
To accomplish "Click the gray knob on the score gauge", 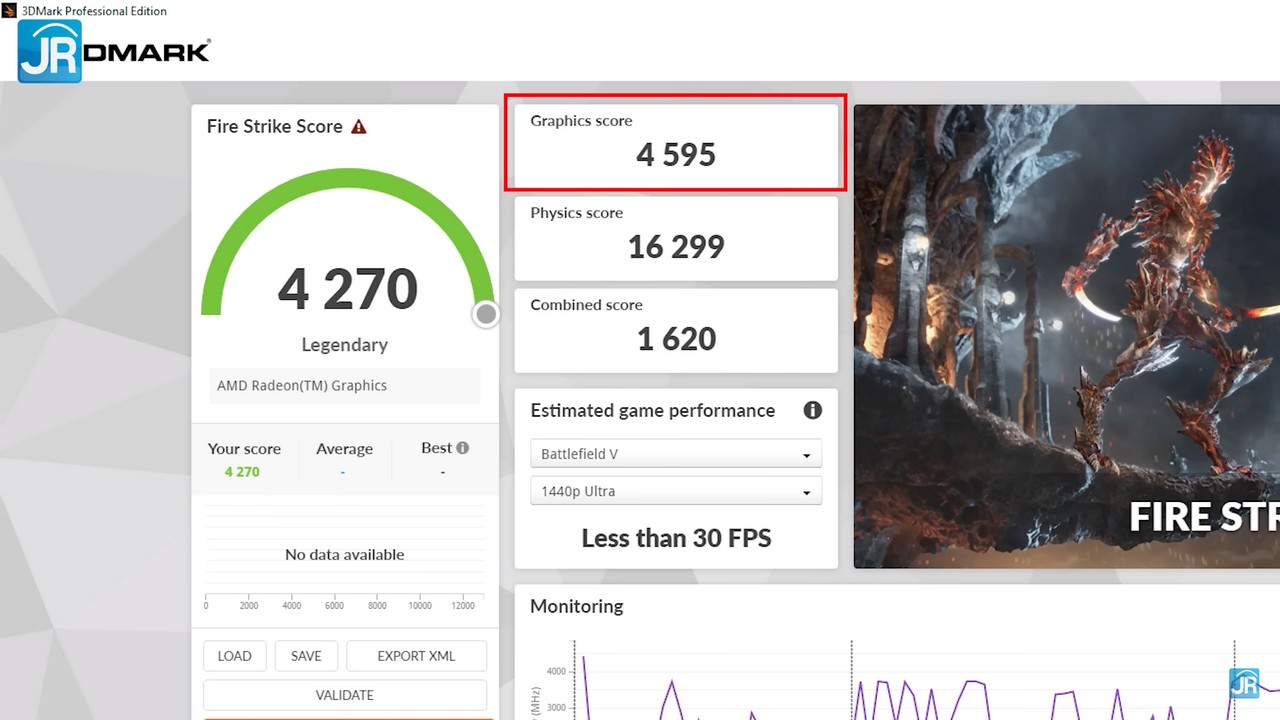I will (x=486, y=315).
